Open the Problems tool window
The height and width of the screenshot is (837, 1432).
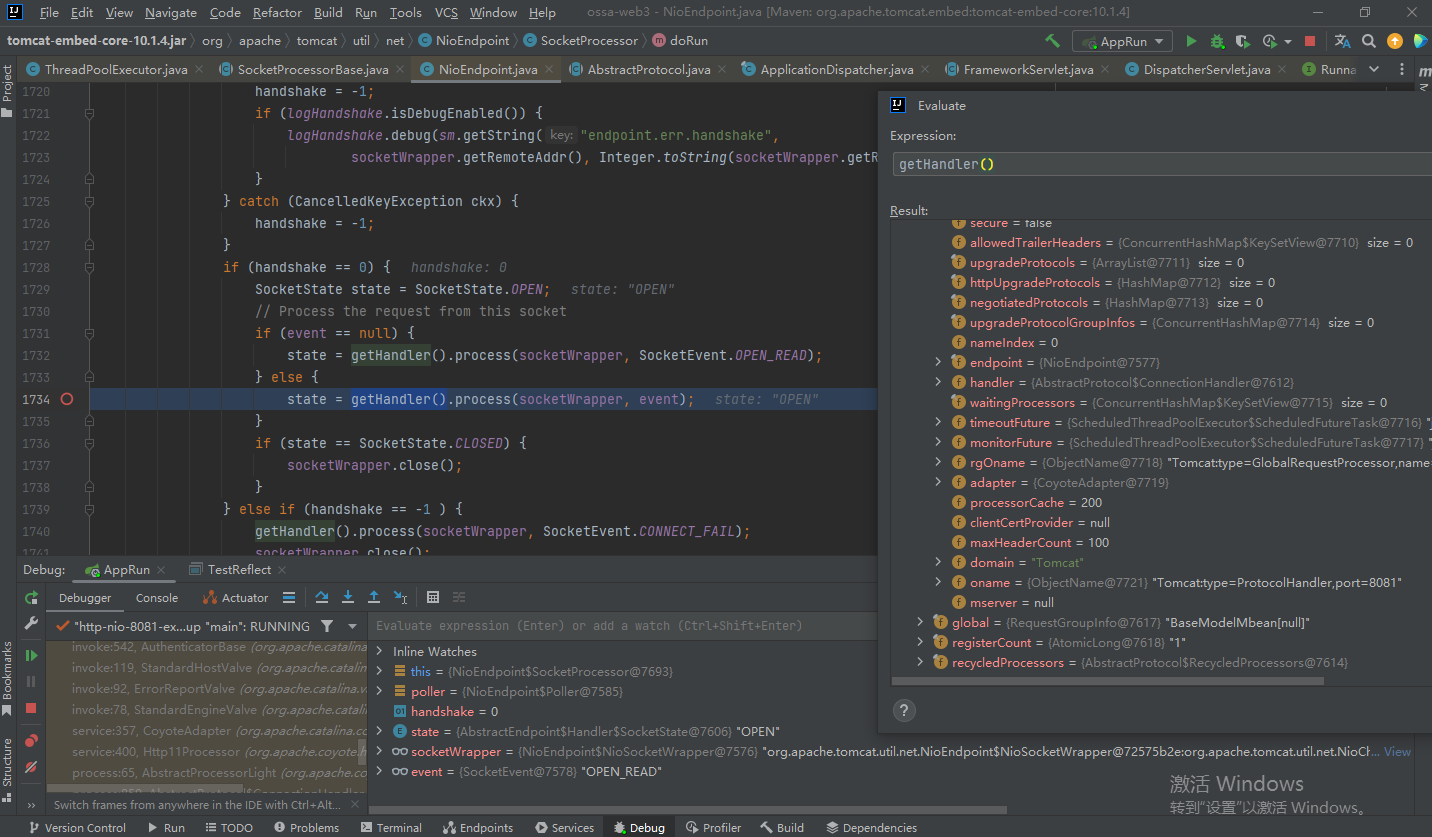(x=305, y=827)
